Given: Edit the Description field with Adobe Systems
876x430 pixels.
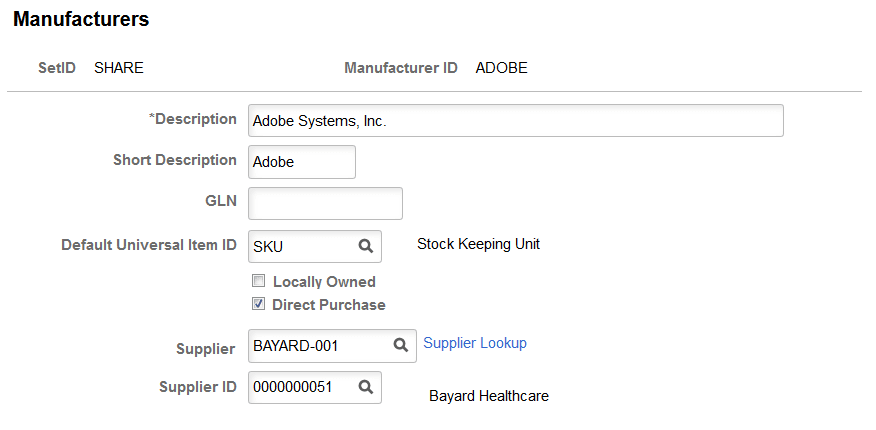Looking at the screenshot, I should tap(516, 121).
